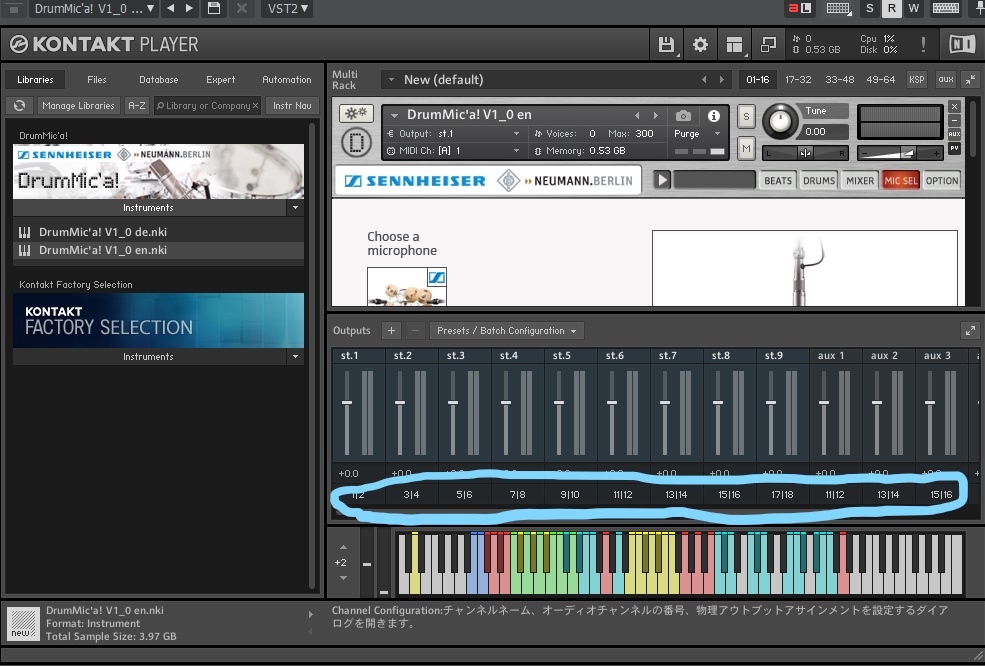The width and height of the screenshot is (985, 666).
Task: Open Presets / Batch Configuration dropdown
Action: (508, 331)
